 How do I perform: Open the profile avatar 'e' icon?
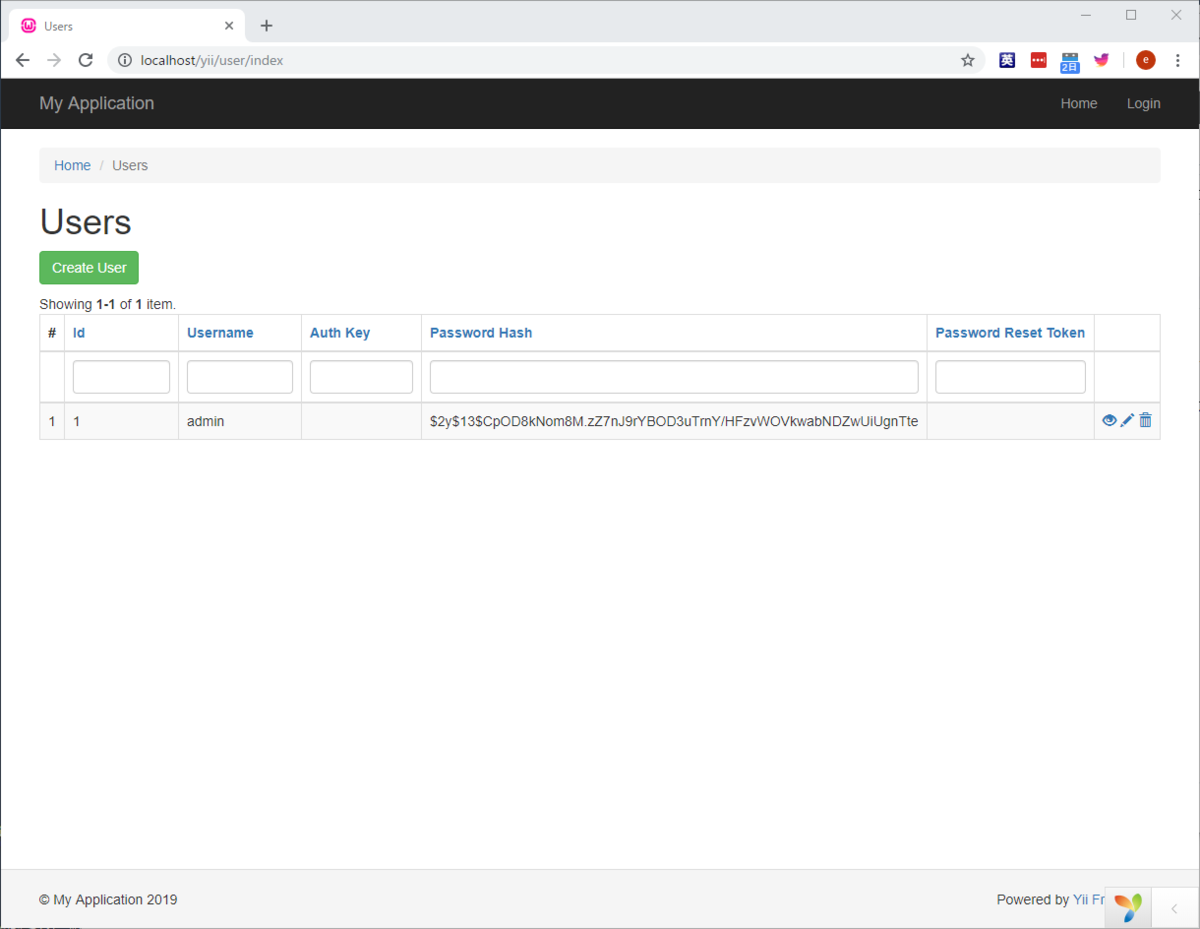(1146, 60)
